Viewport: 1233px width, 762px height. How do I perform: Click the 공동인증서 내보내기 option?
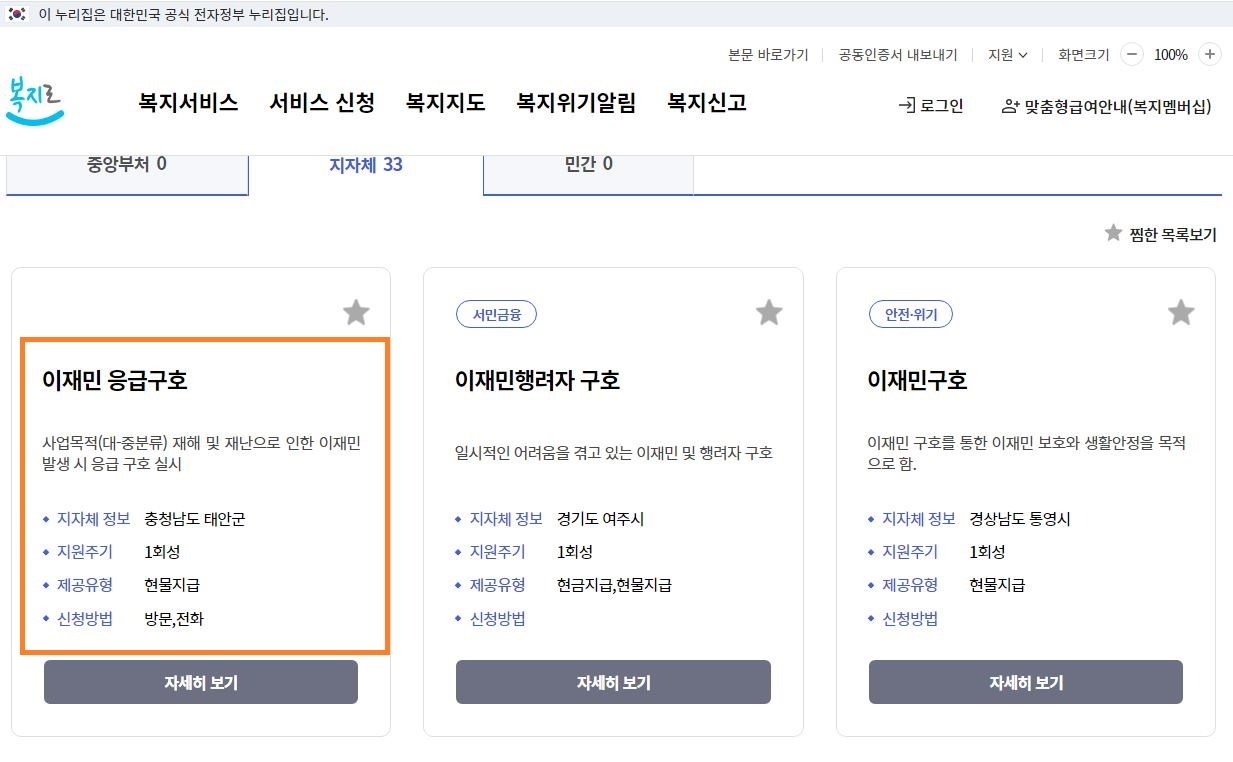[896, 55]
